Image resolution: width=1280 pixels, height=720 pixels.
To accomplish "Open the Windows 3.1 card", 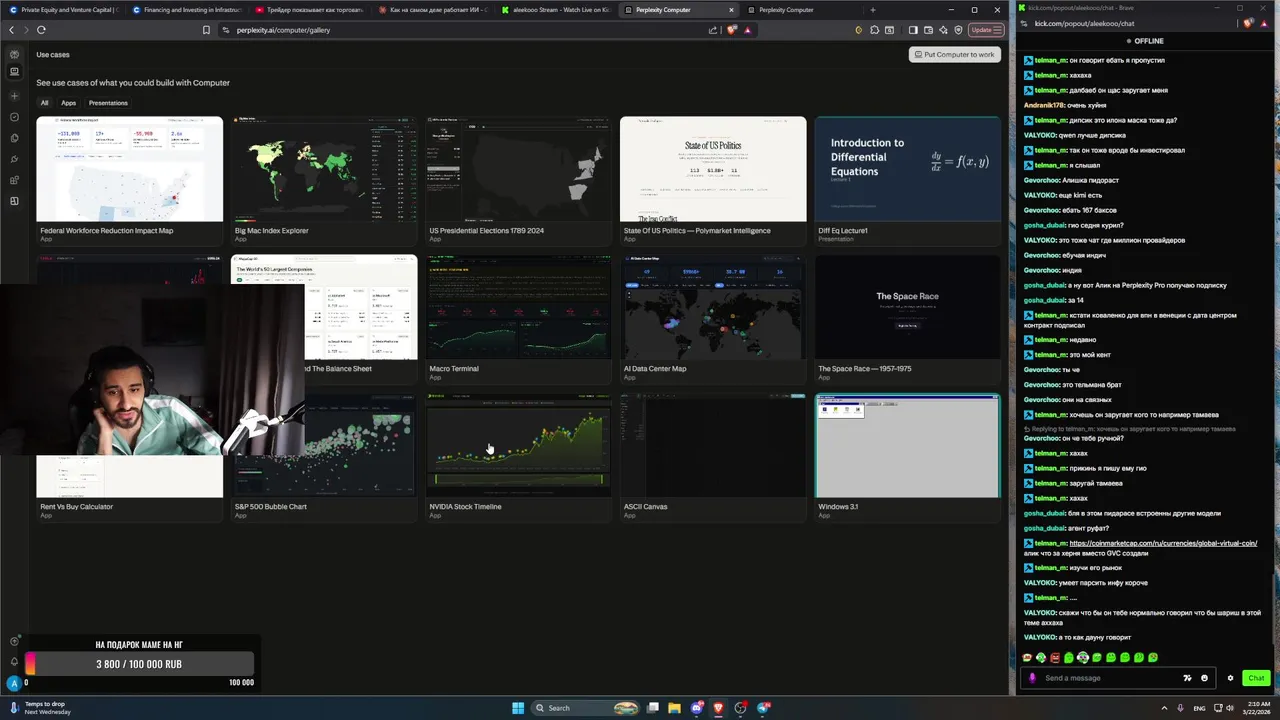I will pyautogui.click(x=907, y=456).
